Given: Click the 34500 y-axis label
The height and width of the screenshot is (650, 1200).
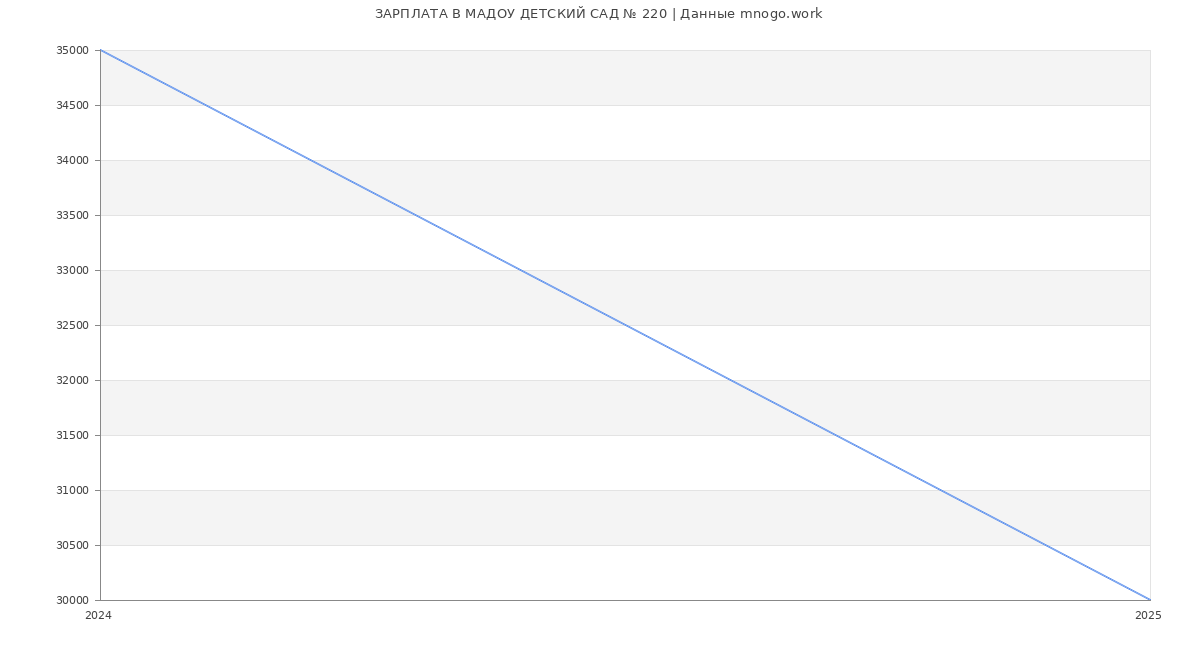Looking at the screenshot, I should pyautogui.click(x=73, y=105).
